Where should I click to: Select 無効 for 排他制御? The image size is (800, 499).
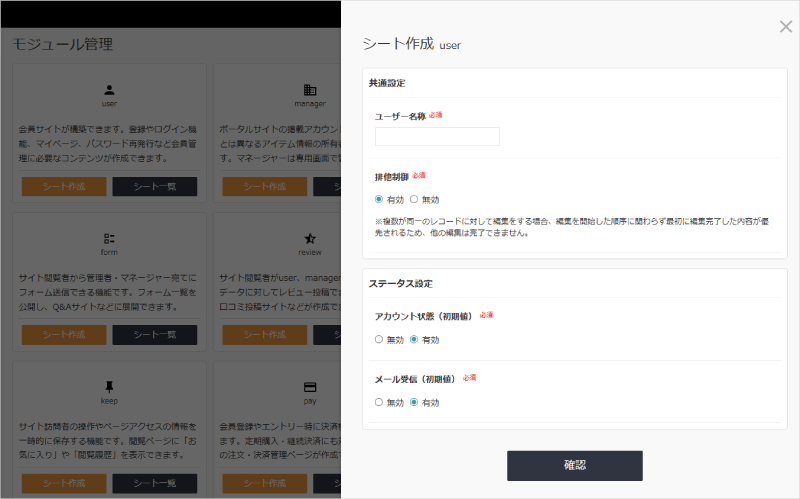pyautogui.click(x=414, y=199)
